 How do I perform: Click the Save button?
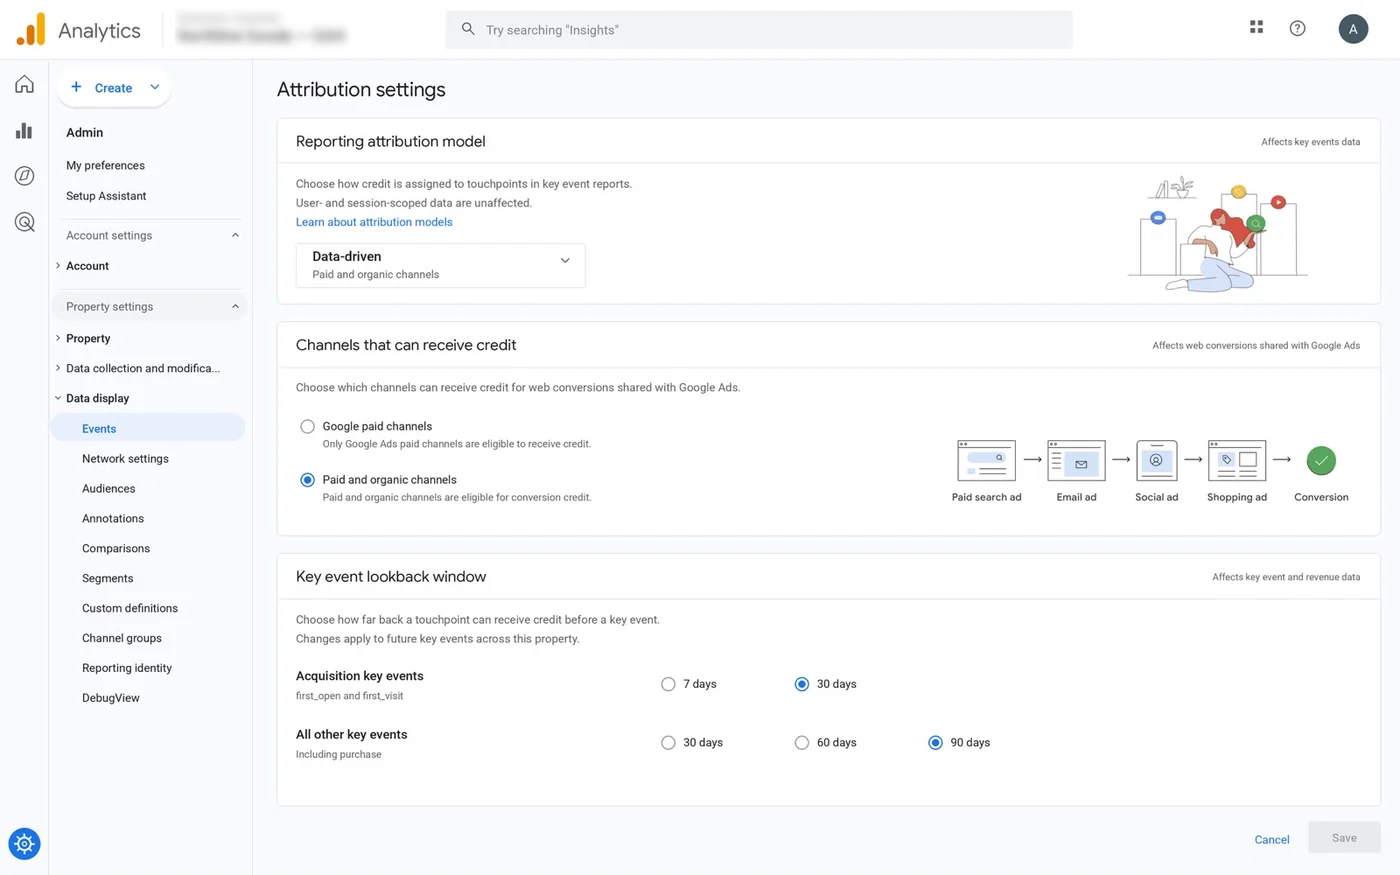point(1344,838)
